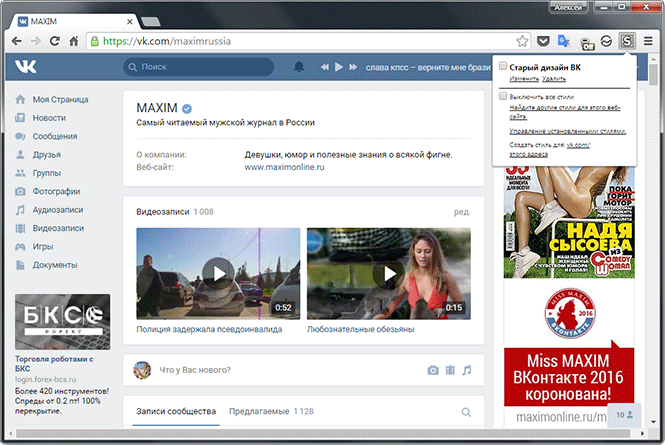Viewport: 665px width, 445px height.
Task: Bookmark page with star icon
Action: tap(522, 41)
